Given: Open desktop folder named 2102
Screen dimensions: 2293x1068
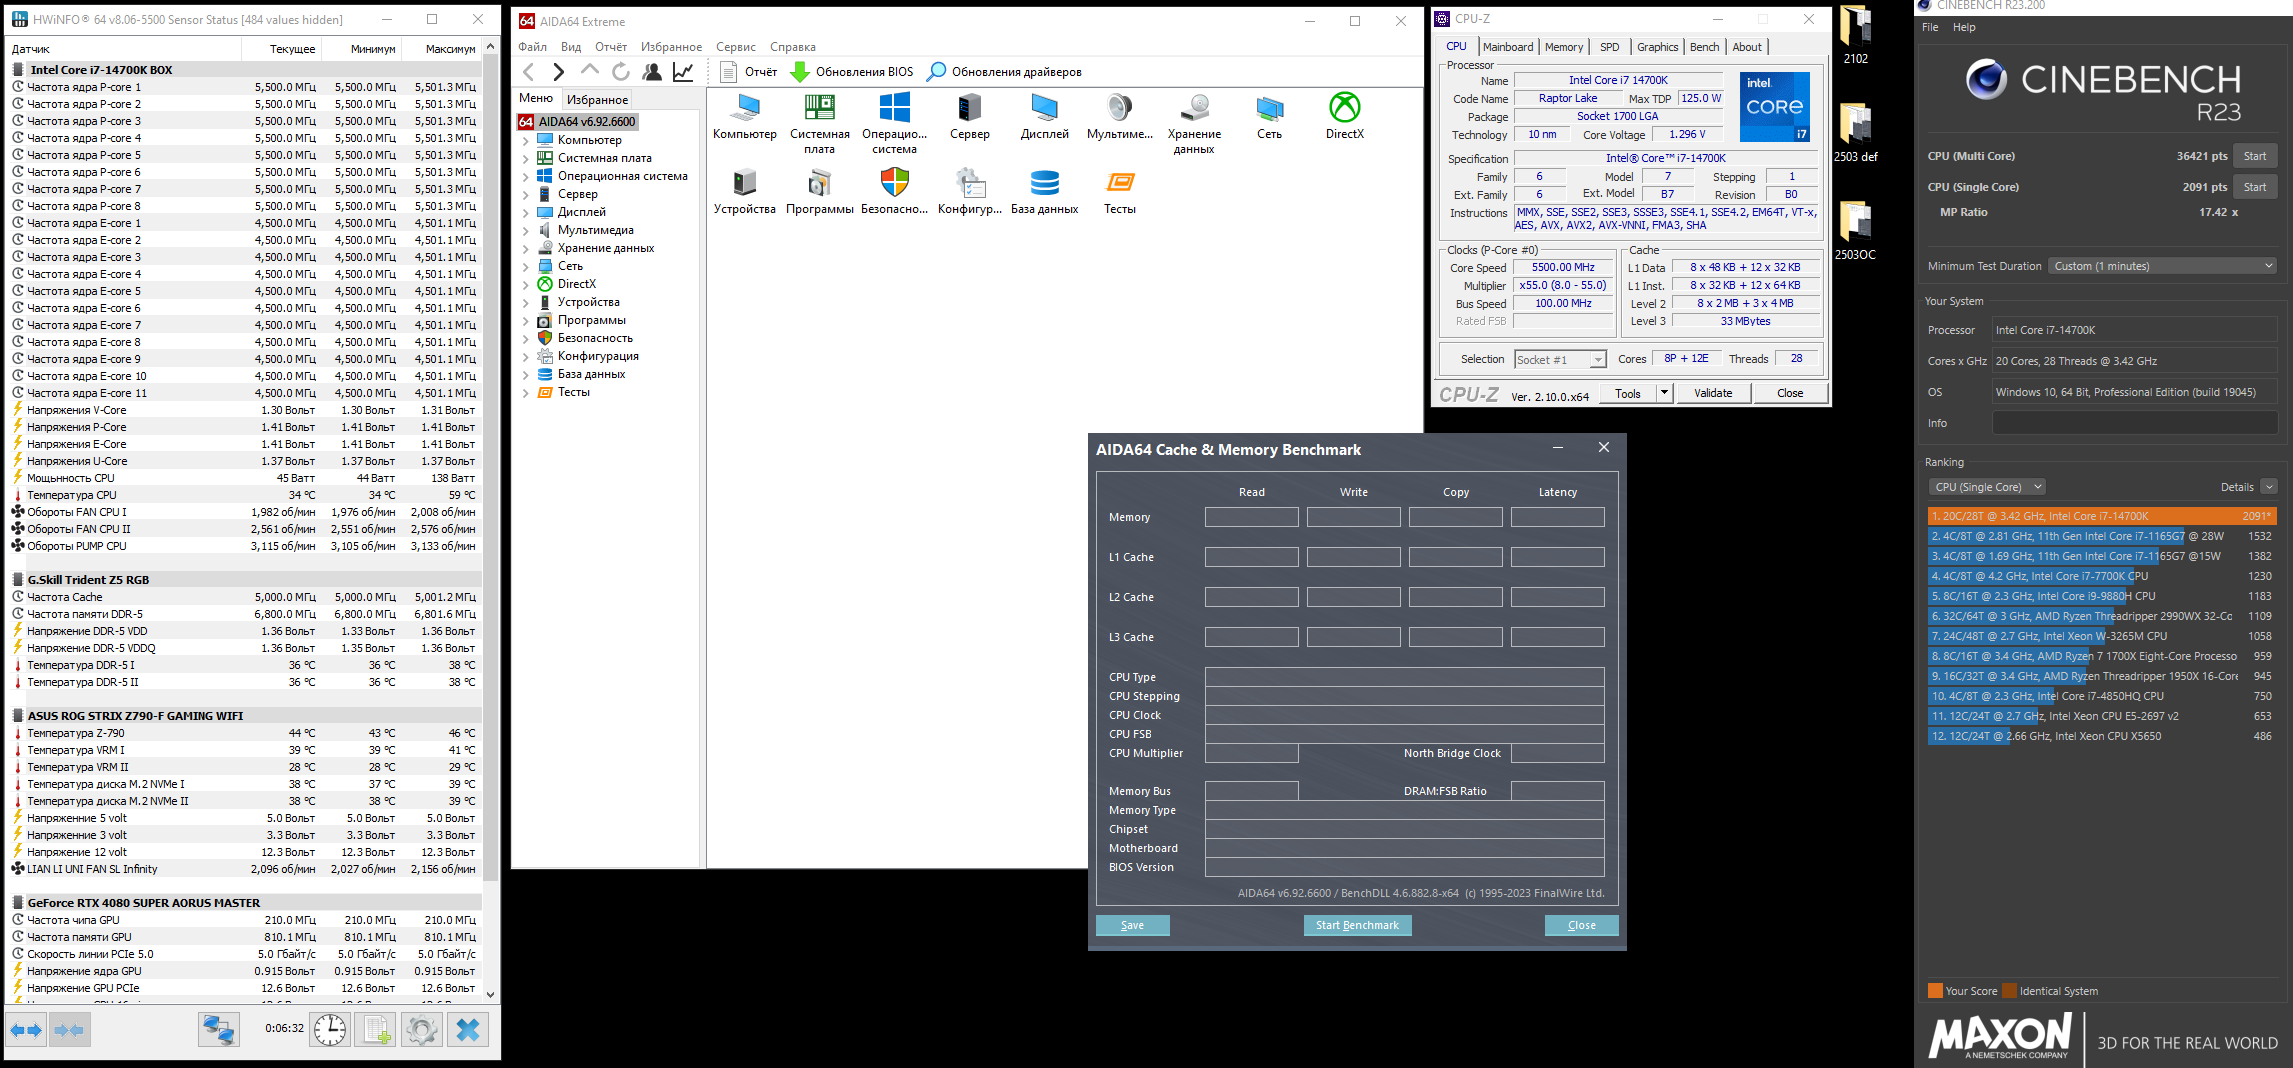Looking at the screenshot, I should click(1855, 35).
